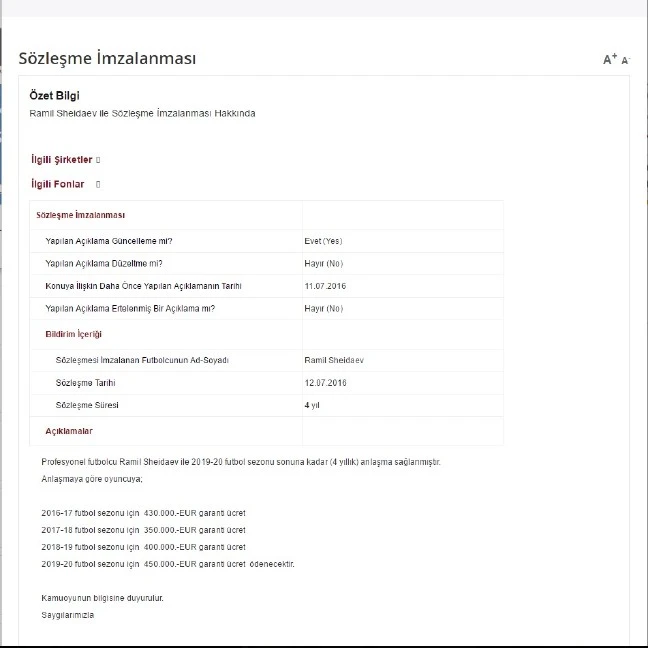Expand the İlgili Fonlar bracket icon
The width and height of the screenshot is (648, 648).
point(98,184)
